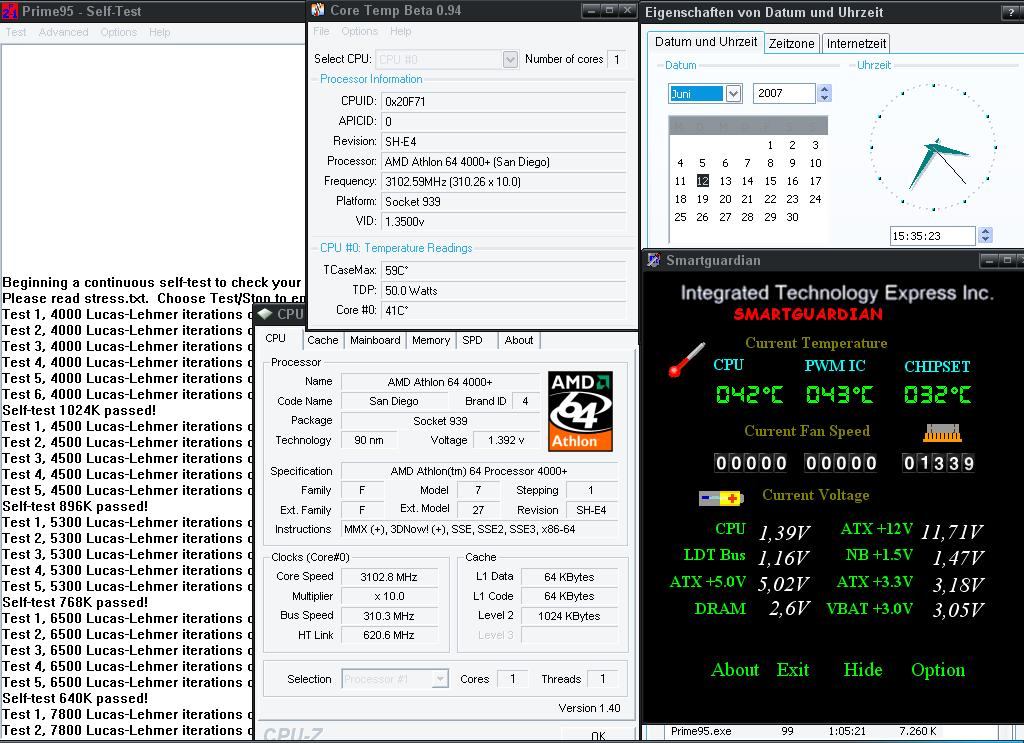Click the Frequency value 3102.59MHz
The image size is (1024, 743).
coord(504,182)
